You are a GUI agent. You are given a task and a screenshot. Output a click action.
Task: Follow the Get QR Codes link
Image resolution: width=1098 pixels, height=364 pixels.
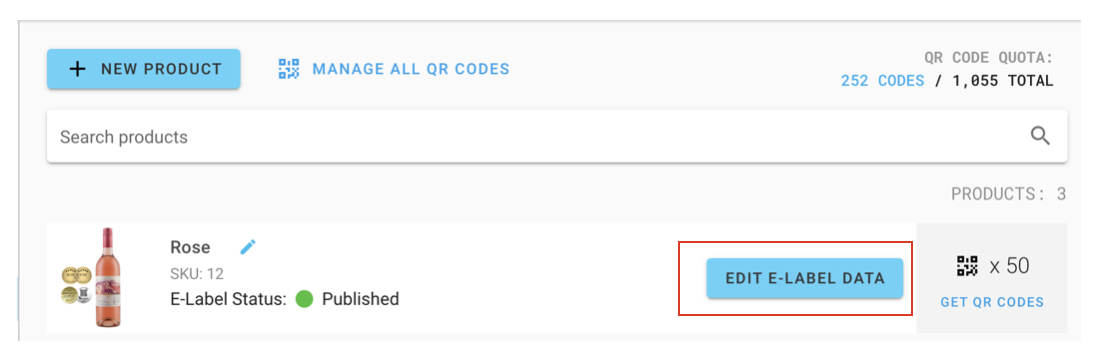point(992,302)
